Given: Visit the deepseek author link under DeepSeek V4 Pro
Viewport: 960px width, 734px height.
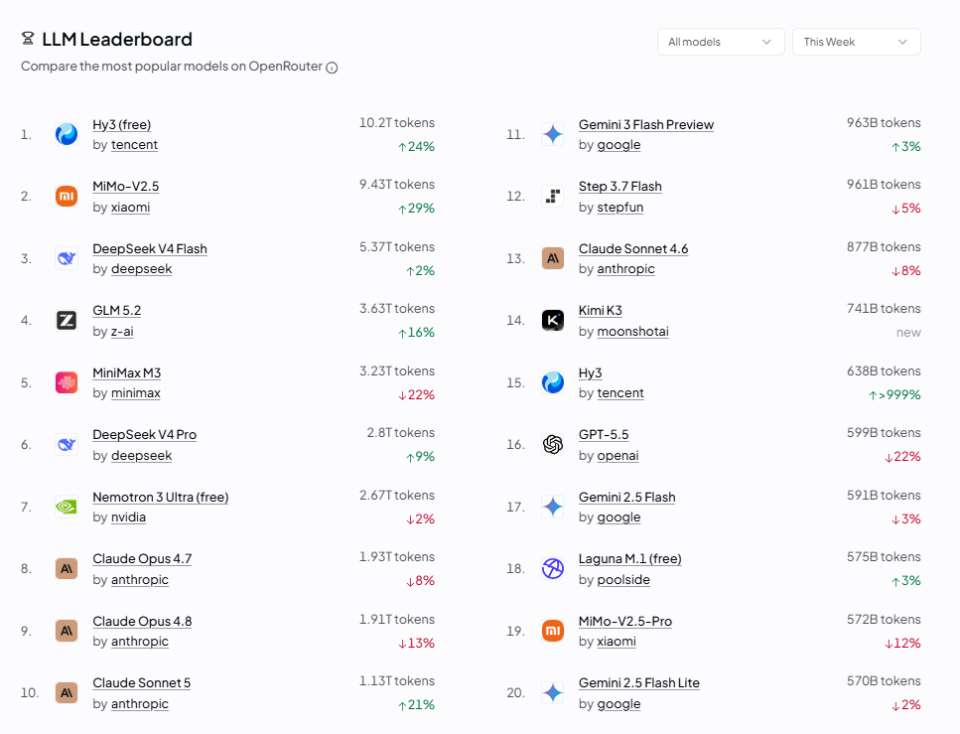Looking at the screenshot, I should point(141,455).
